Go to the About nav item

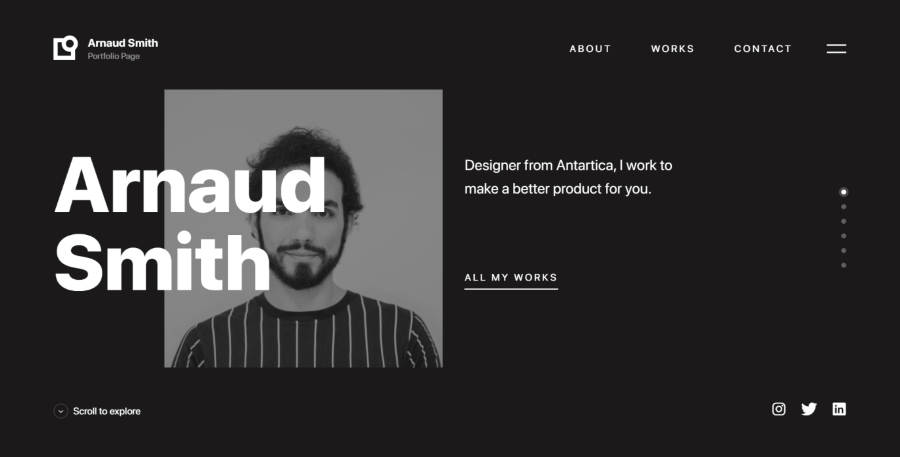tap(590, 49)
